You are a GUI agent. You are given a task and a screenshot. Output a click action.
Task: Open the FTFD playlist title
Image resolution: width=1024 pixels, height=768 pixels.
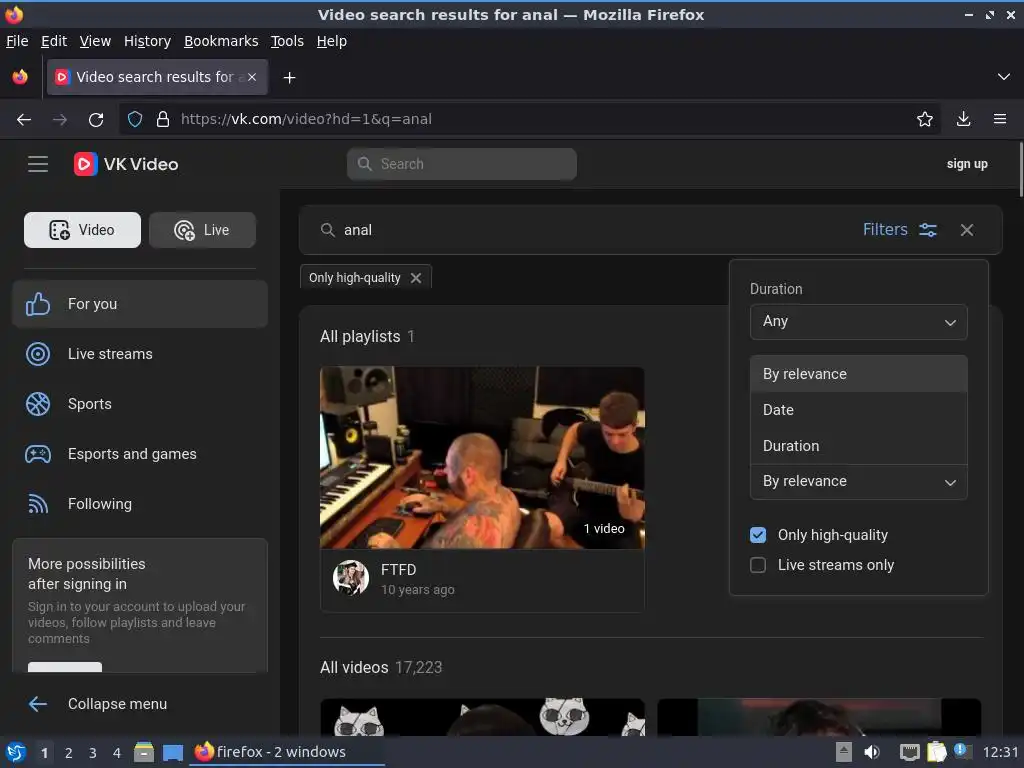pos(398,569)
